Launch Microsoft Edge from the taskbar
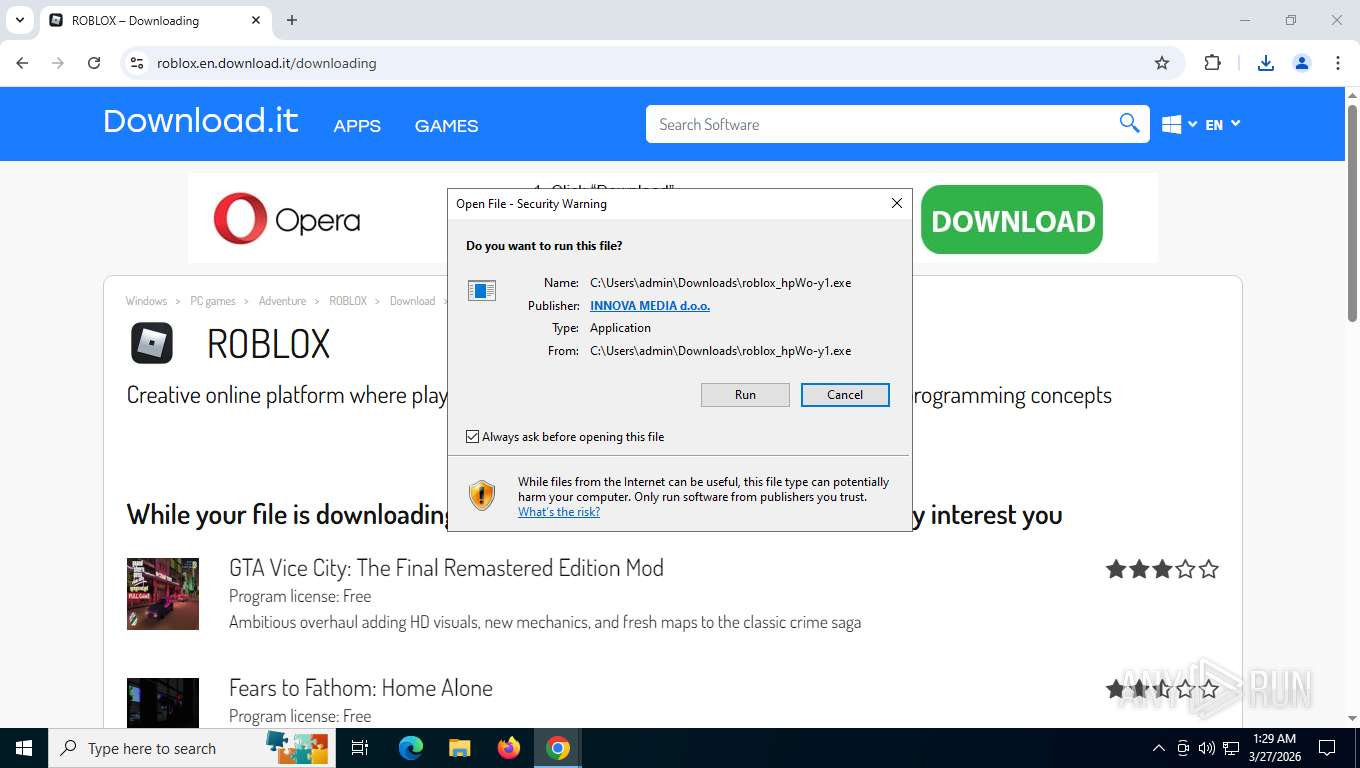Screen dimensions: 1360x768 pos(410,748)
